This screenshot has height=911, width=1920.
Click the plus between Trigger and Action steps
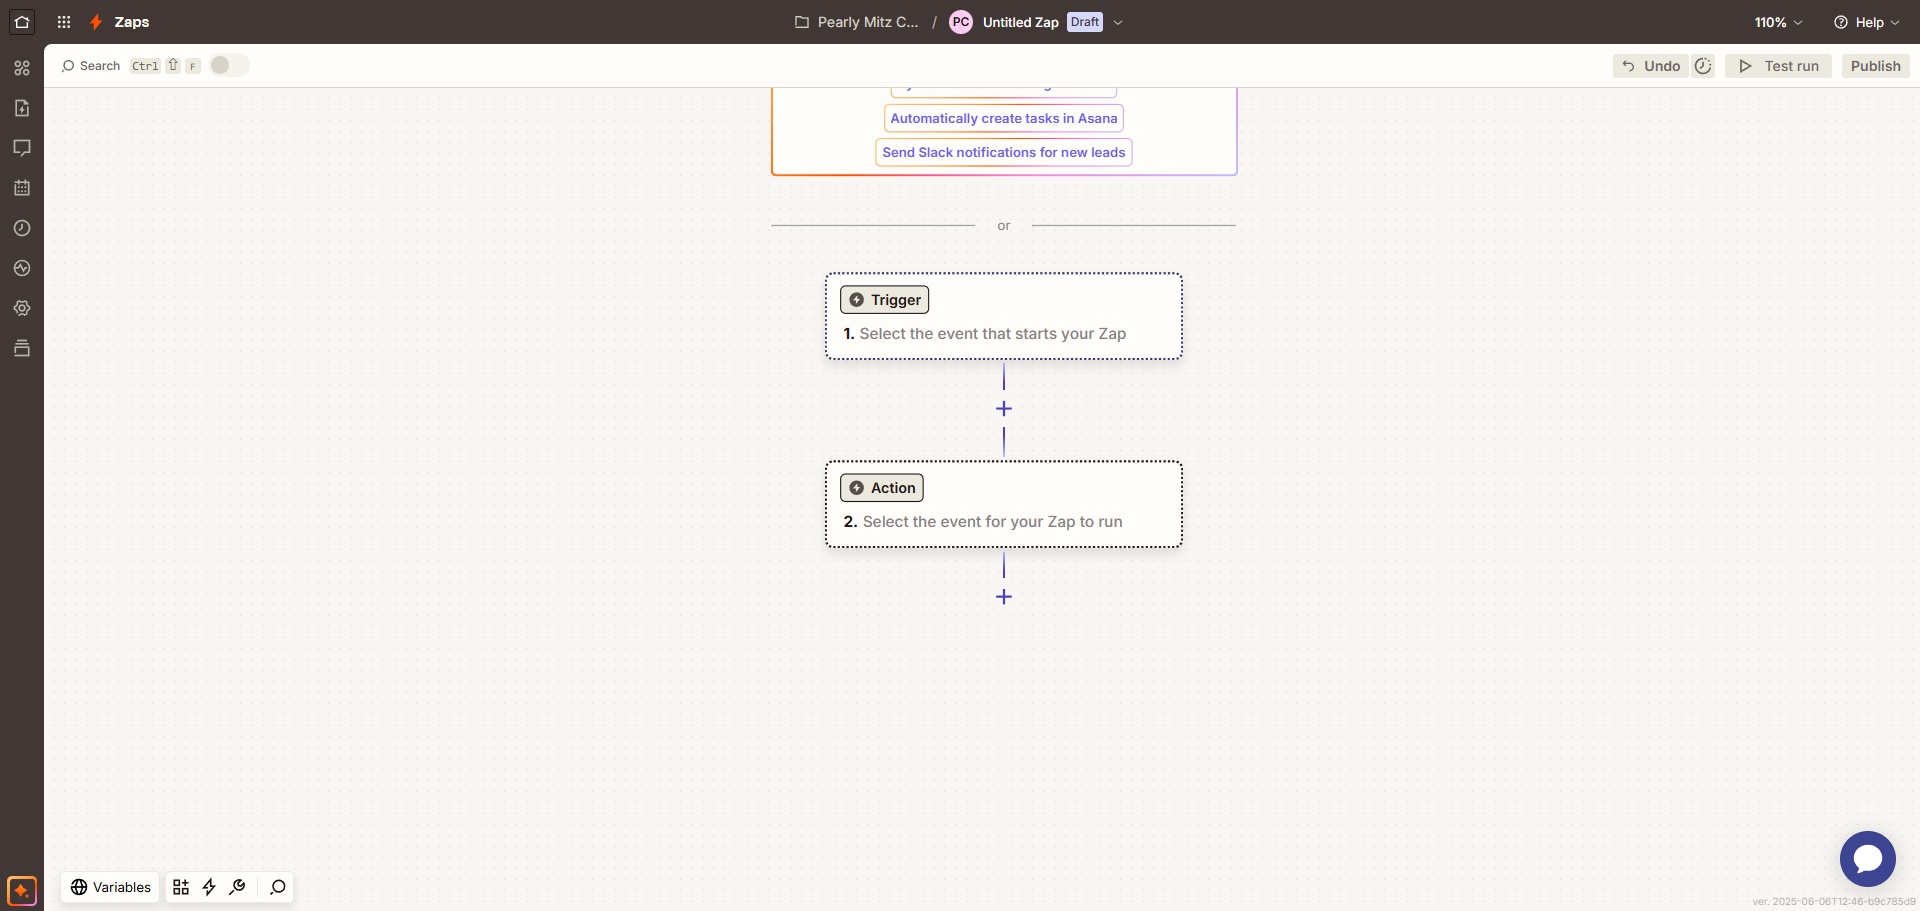coord(1003,408)
